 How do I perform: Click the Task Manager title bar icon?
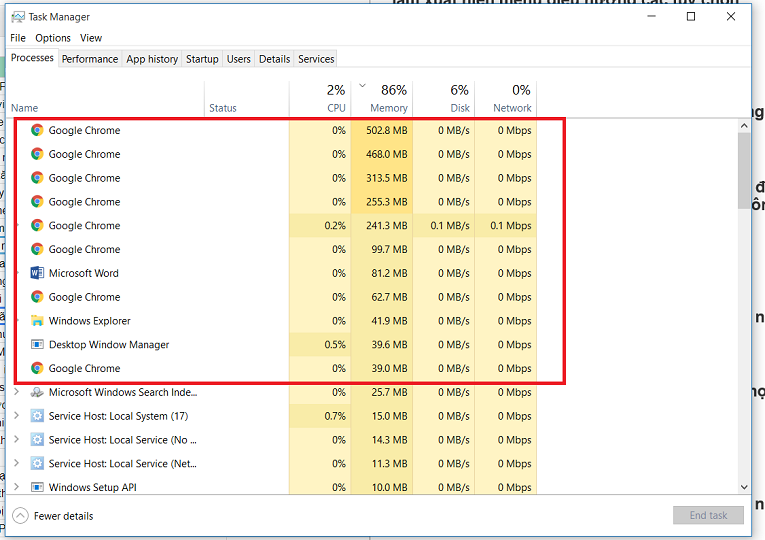(18, 17)
